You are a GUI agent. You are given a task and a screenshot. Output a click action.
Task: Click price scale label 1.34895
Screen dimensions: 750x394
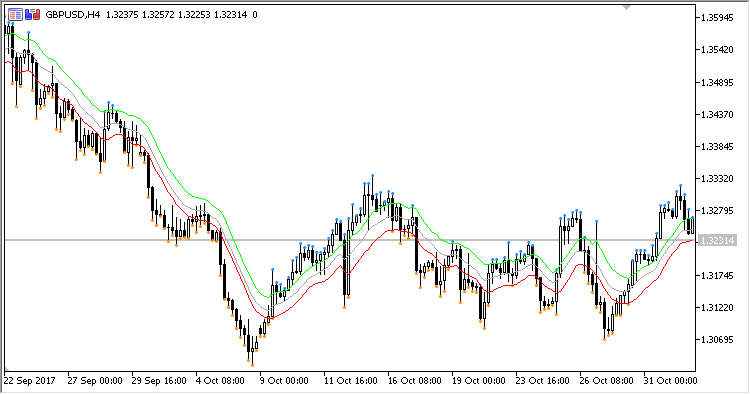pos(717,83)
